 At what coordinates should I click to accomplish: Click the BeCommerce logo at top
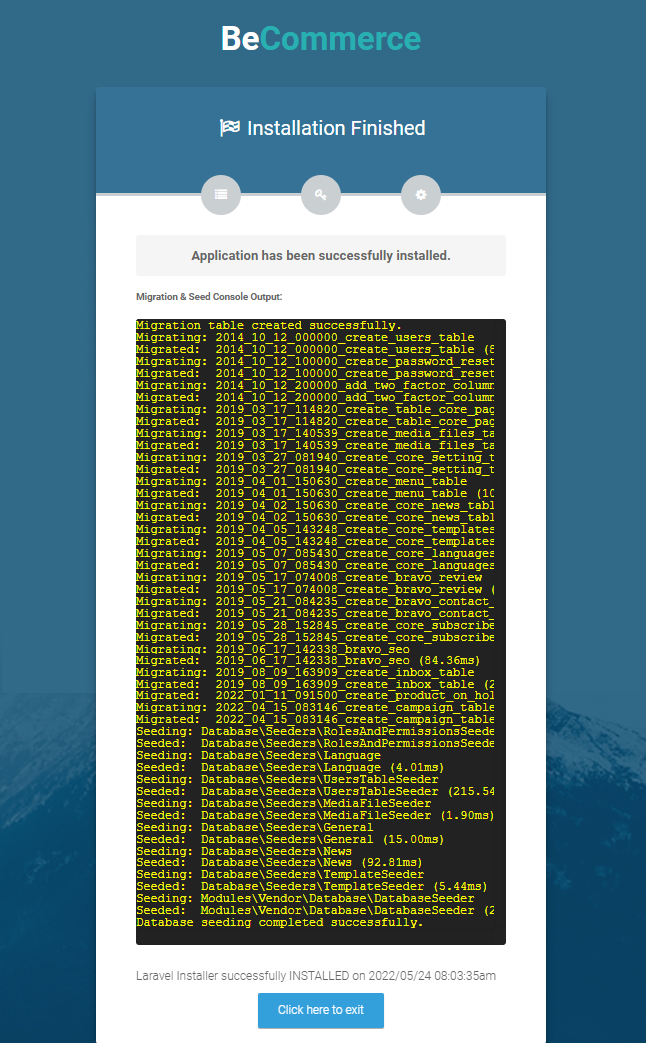(321, 39)
